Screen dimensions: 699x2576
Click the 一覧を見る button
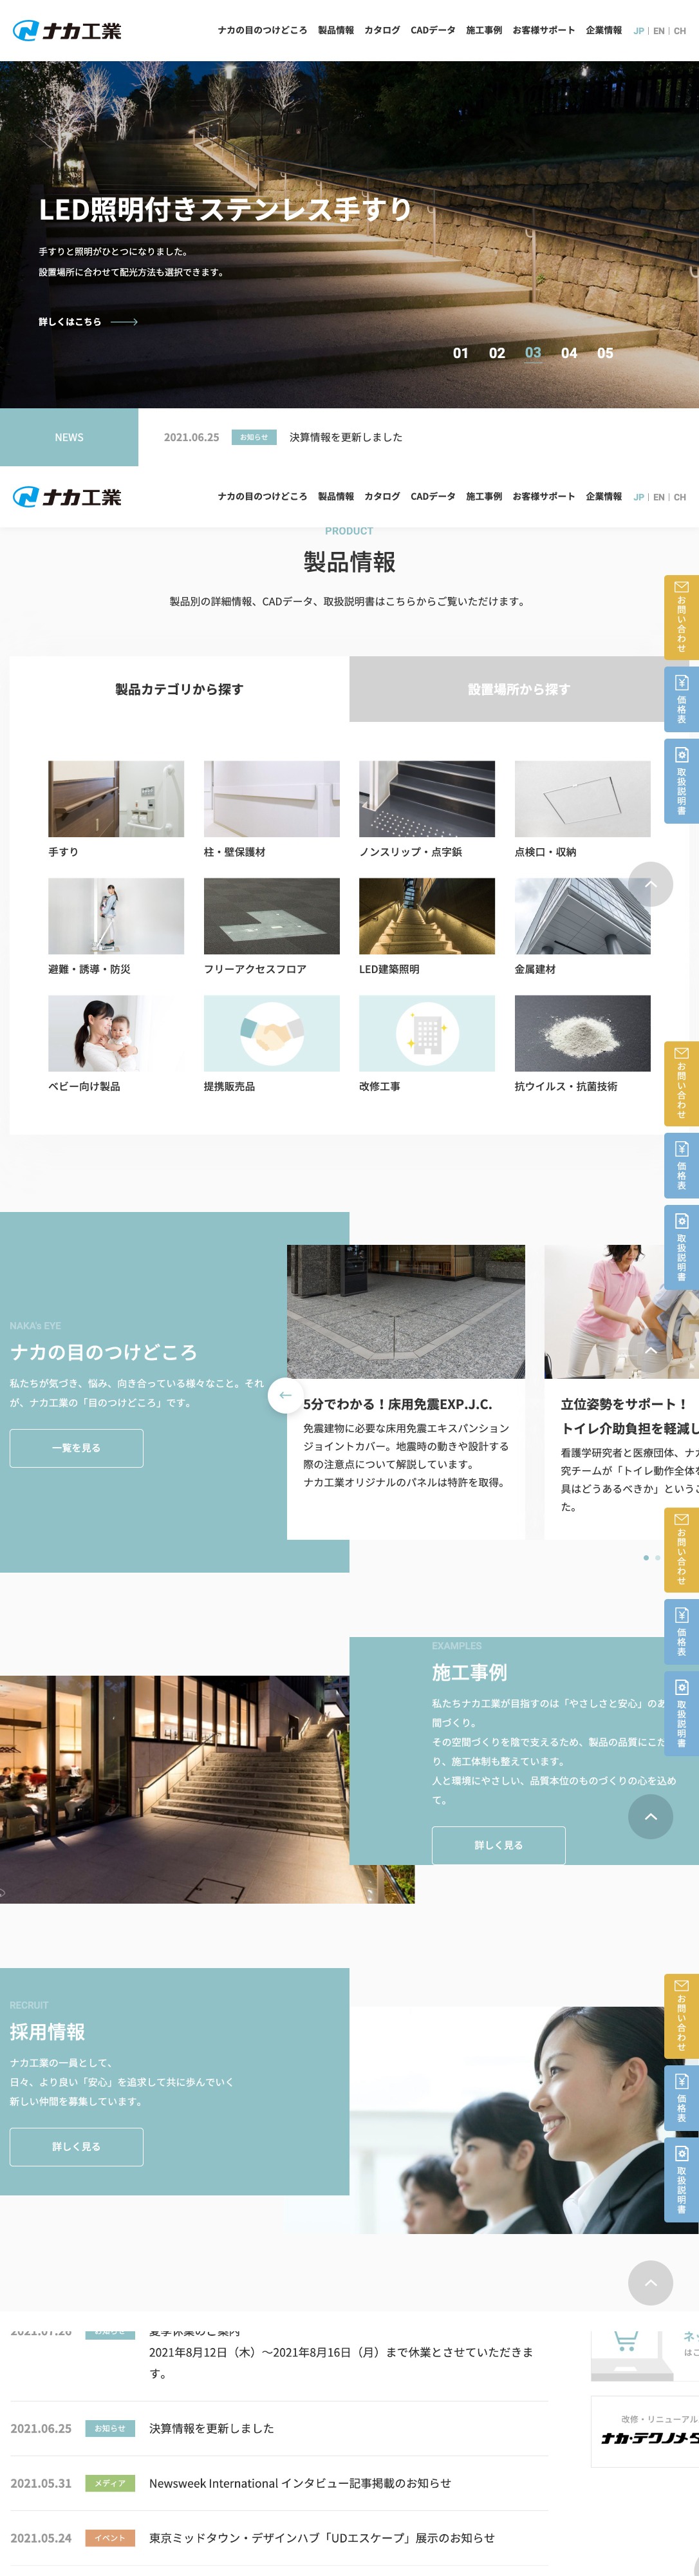click(76, 1447)
